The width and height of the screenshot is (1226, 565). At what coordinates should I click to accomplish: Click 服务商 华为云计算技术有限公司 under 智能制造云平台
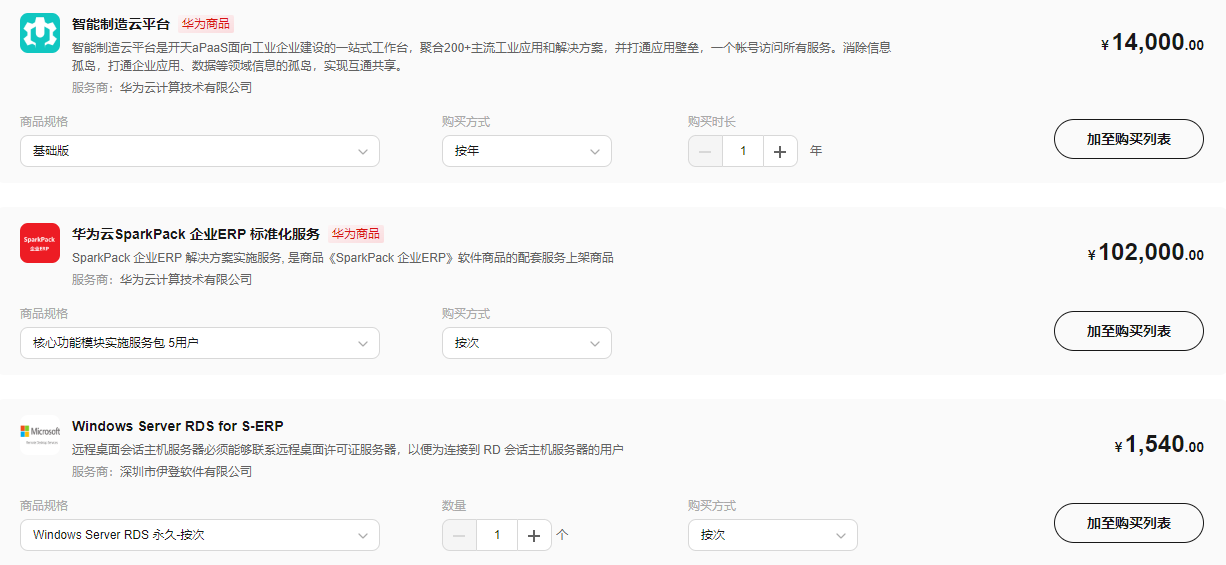tap(162, 88)
